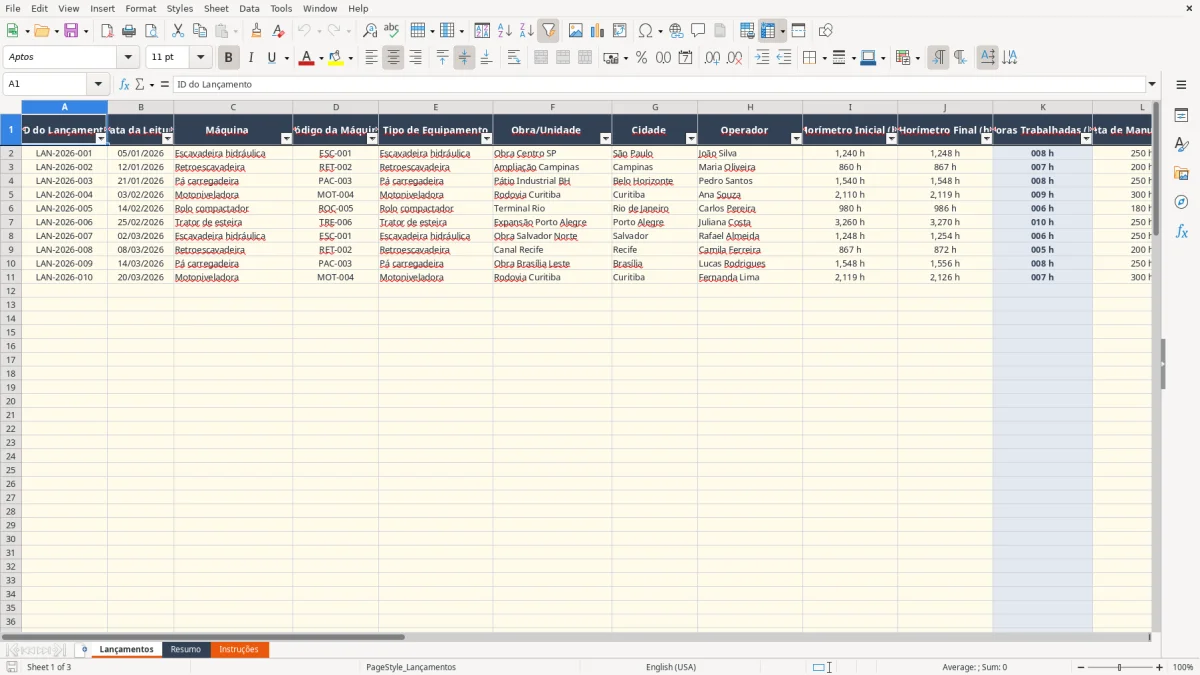
Task: Toggle Italic formatting
Action: point(251,58)
